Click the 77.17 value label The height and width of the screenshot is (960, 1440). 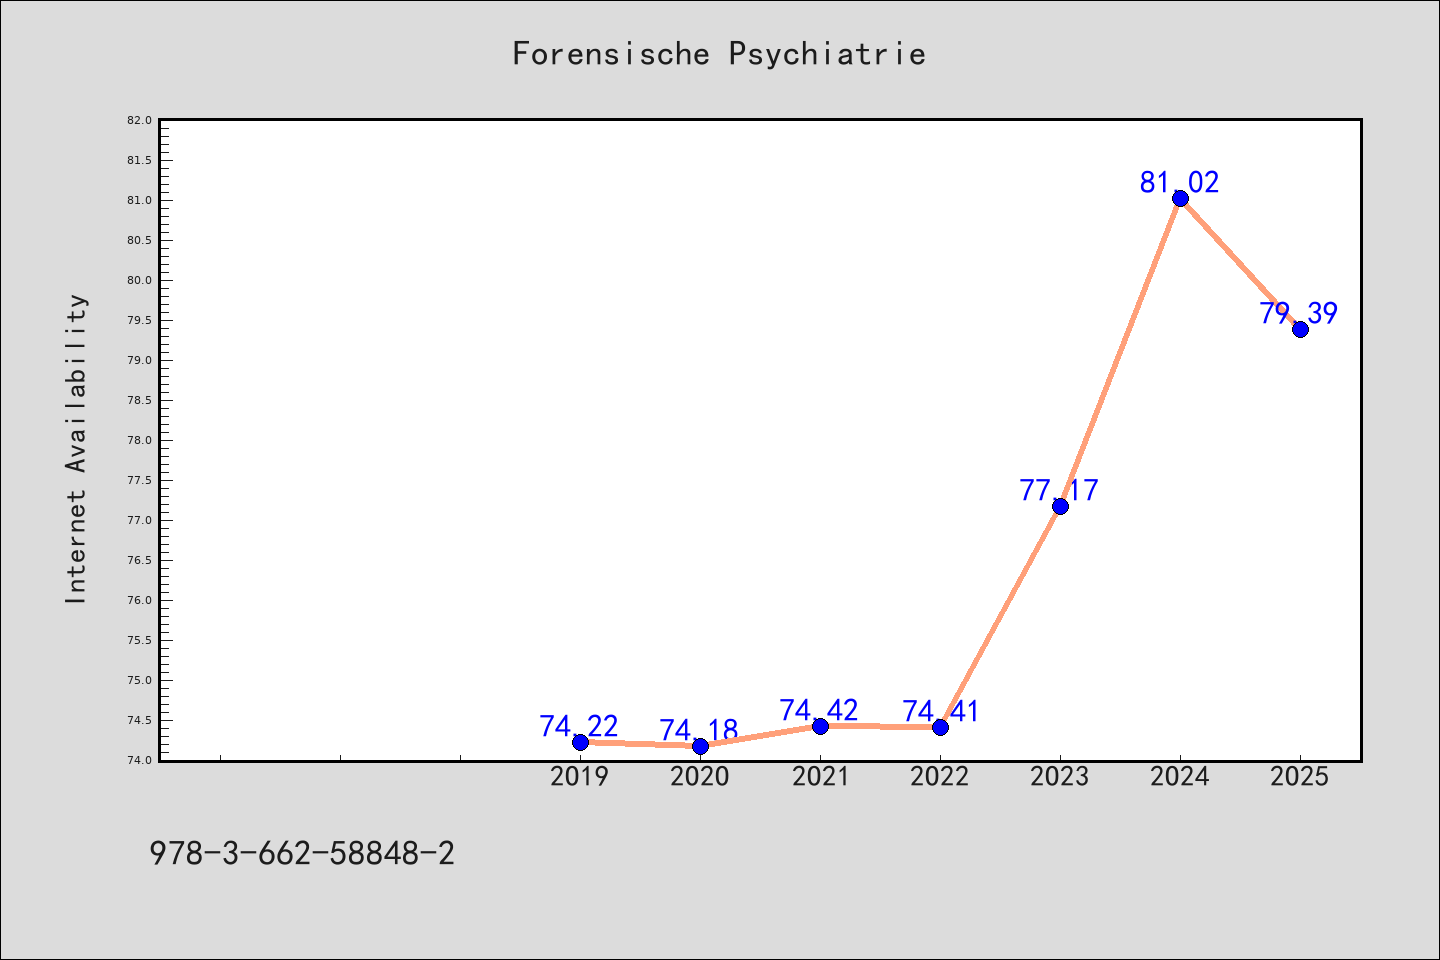tap(1059, 490)
